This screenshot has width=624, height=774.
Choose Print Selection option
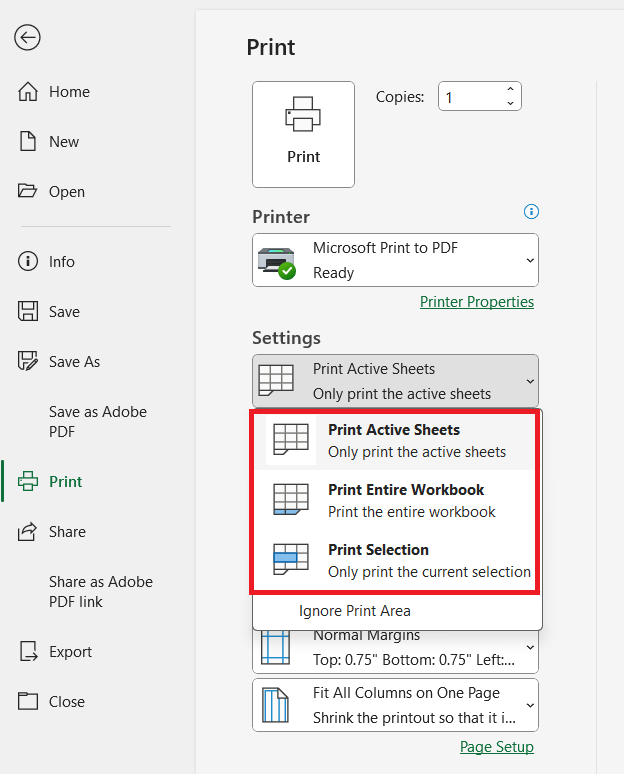pyautogui.click(x=395, y=560)
